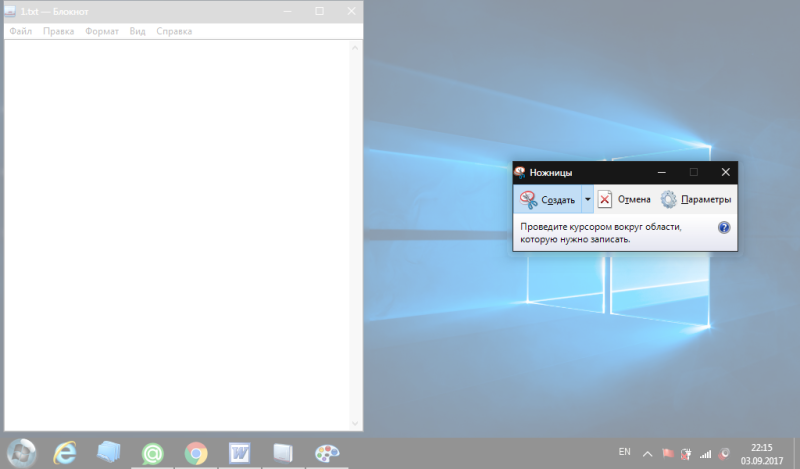
Task: Open the Правка menu in Блокнот
Action: (59, 31)
